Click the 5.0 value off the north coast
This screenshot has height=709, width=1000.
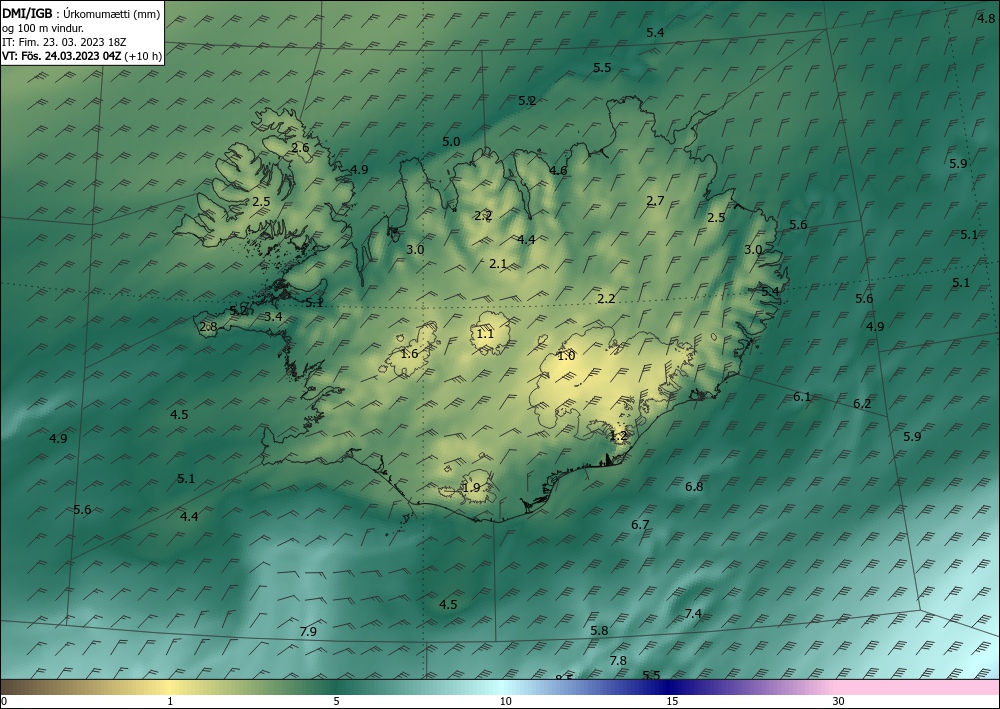[x=451, y=142]
